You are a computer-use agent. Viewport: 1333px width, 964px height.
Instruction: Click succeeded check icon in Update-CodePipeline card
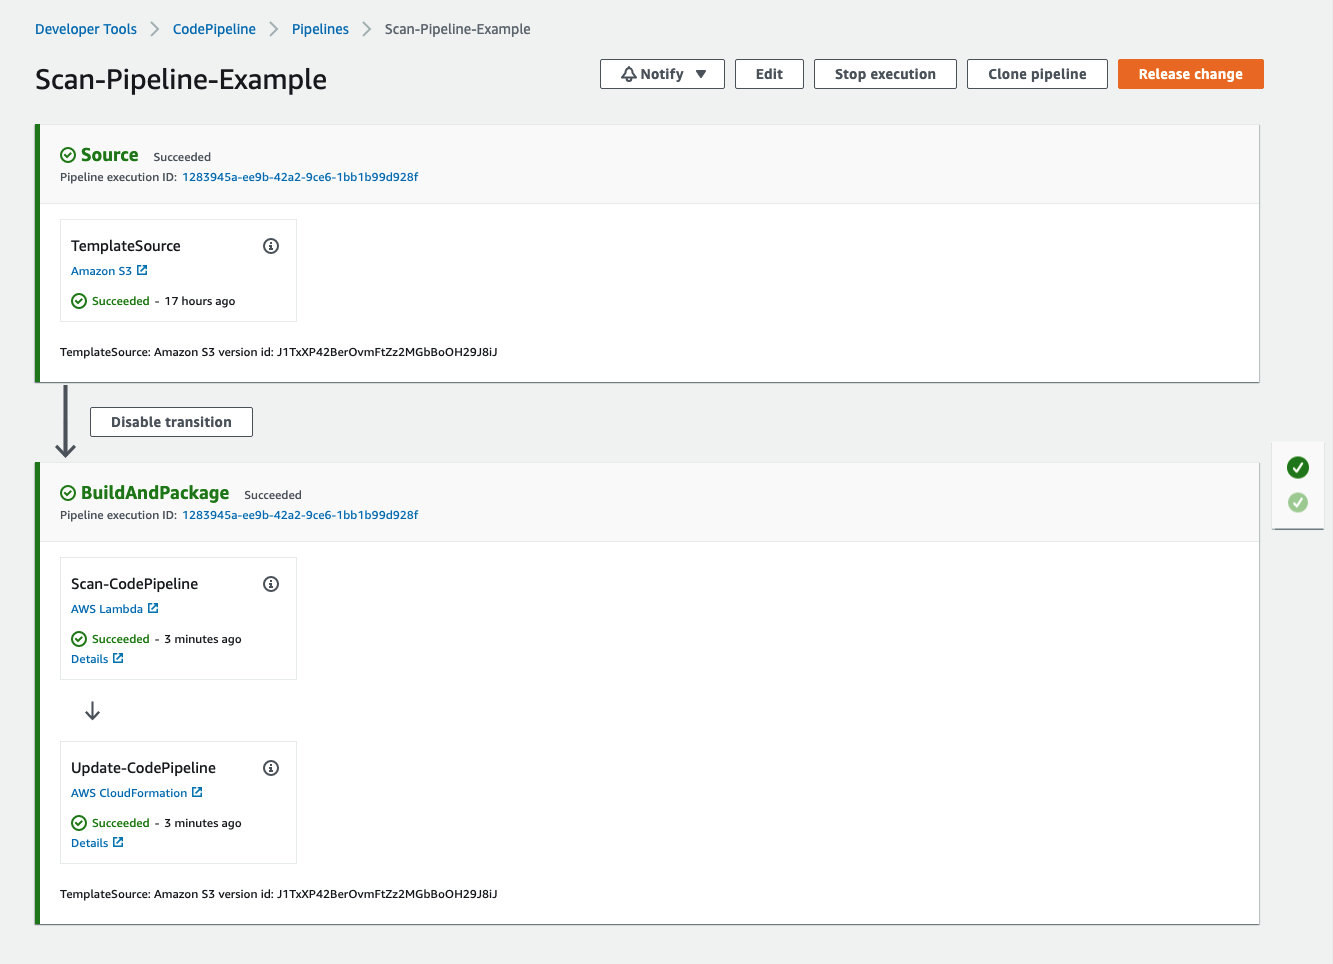coord(79,823)
